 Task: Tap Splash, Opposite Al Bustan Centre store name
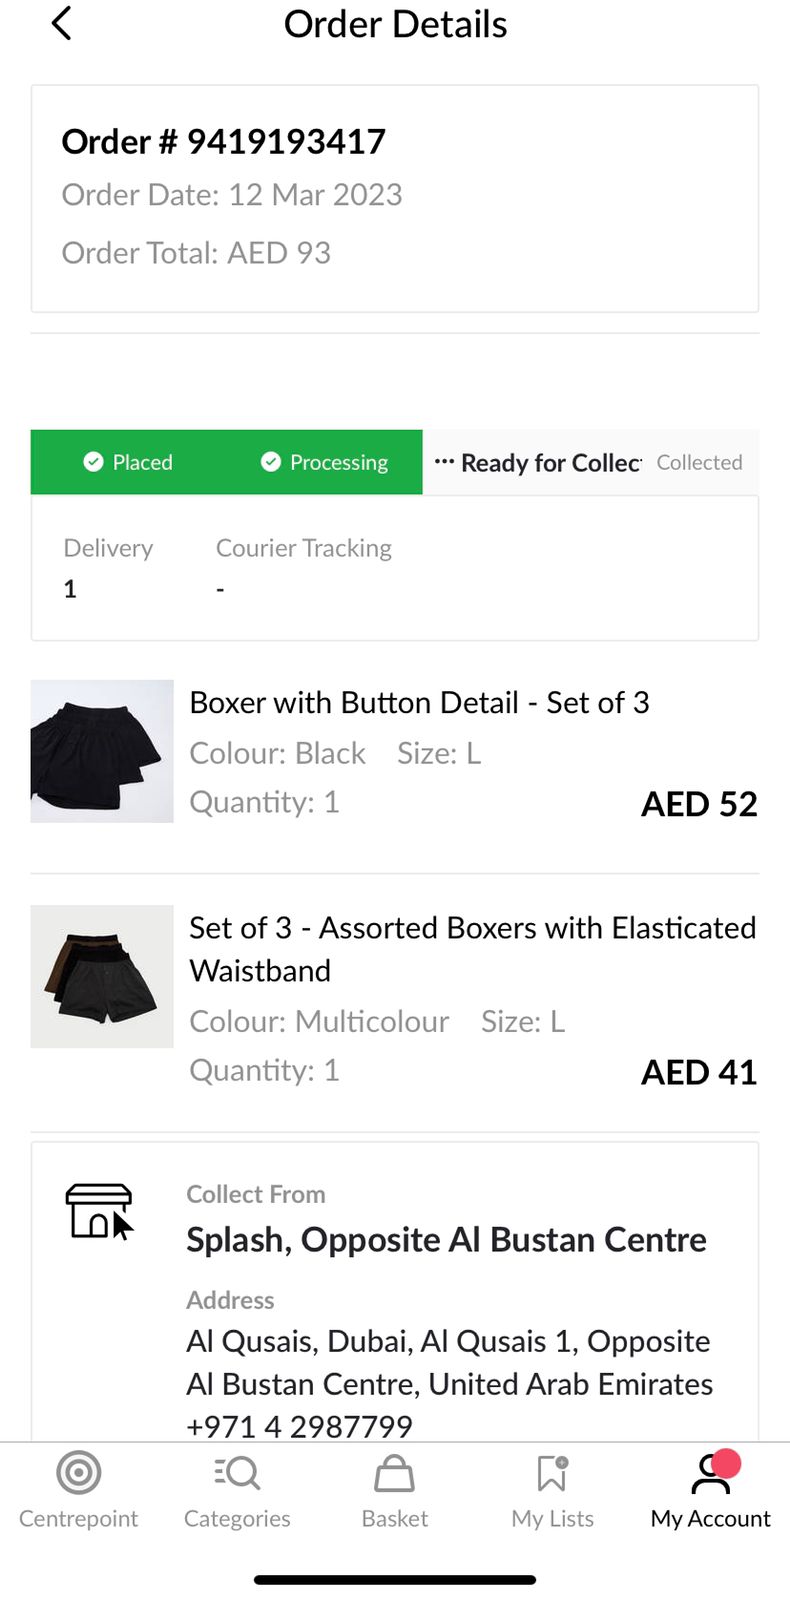coord(446,1240)
